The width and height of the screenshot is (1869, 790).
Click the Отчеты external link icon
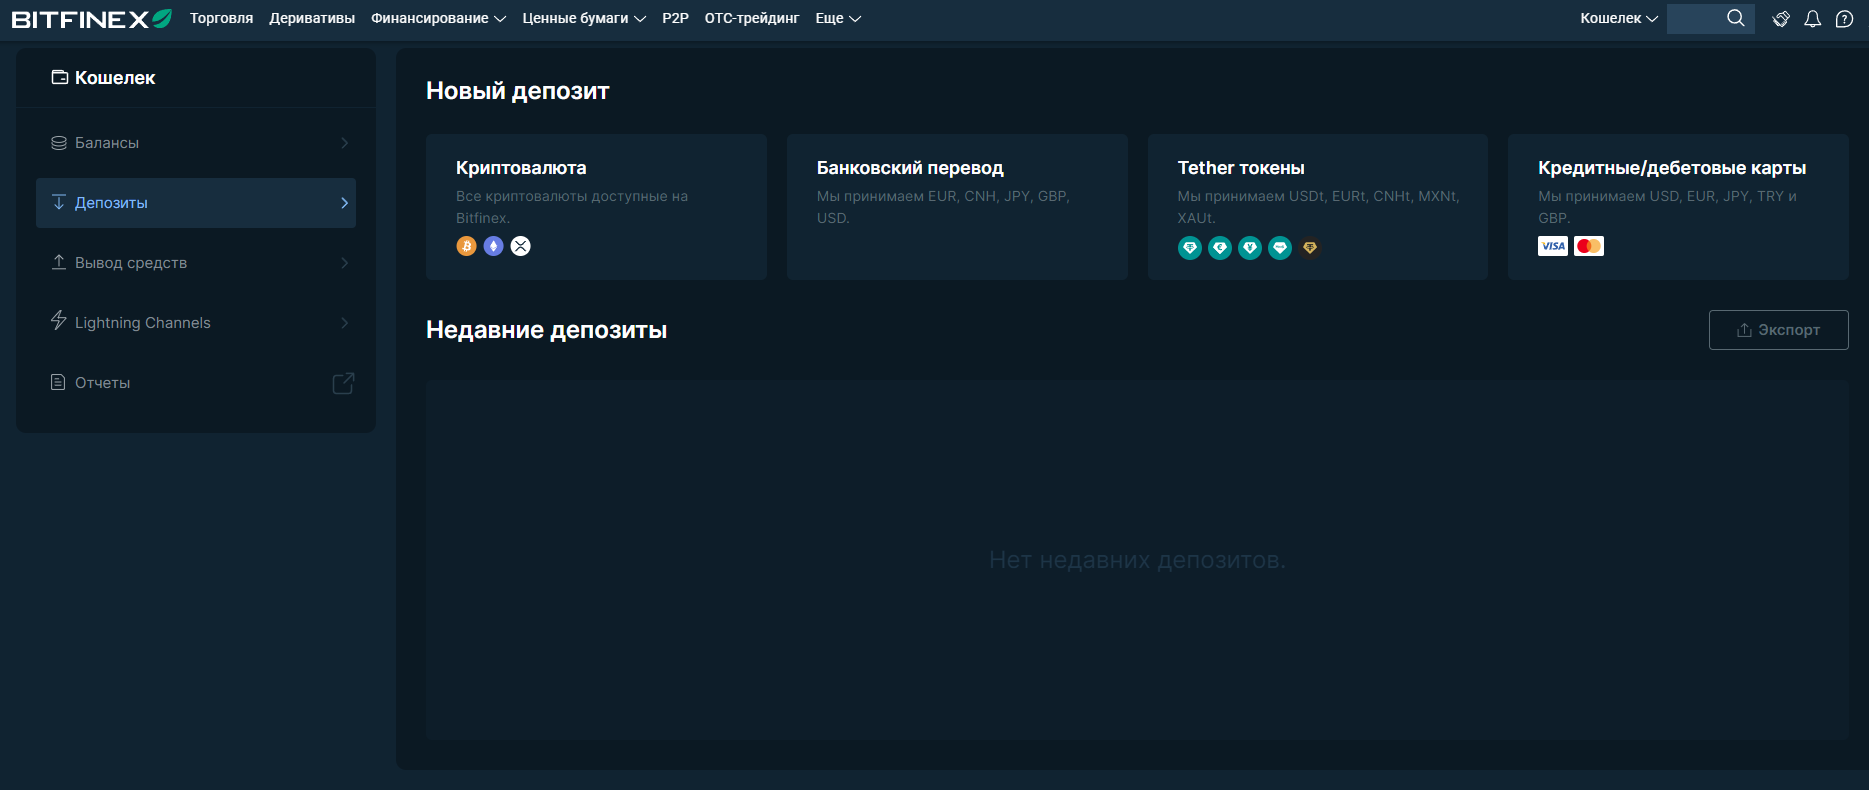click(343, 383)
